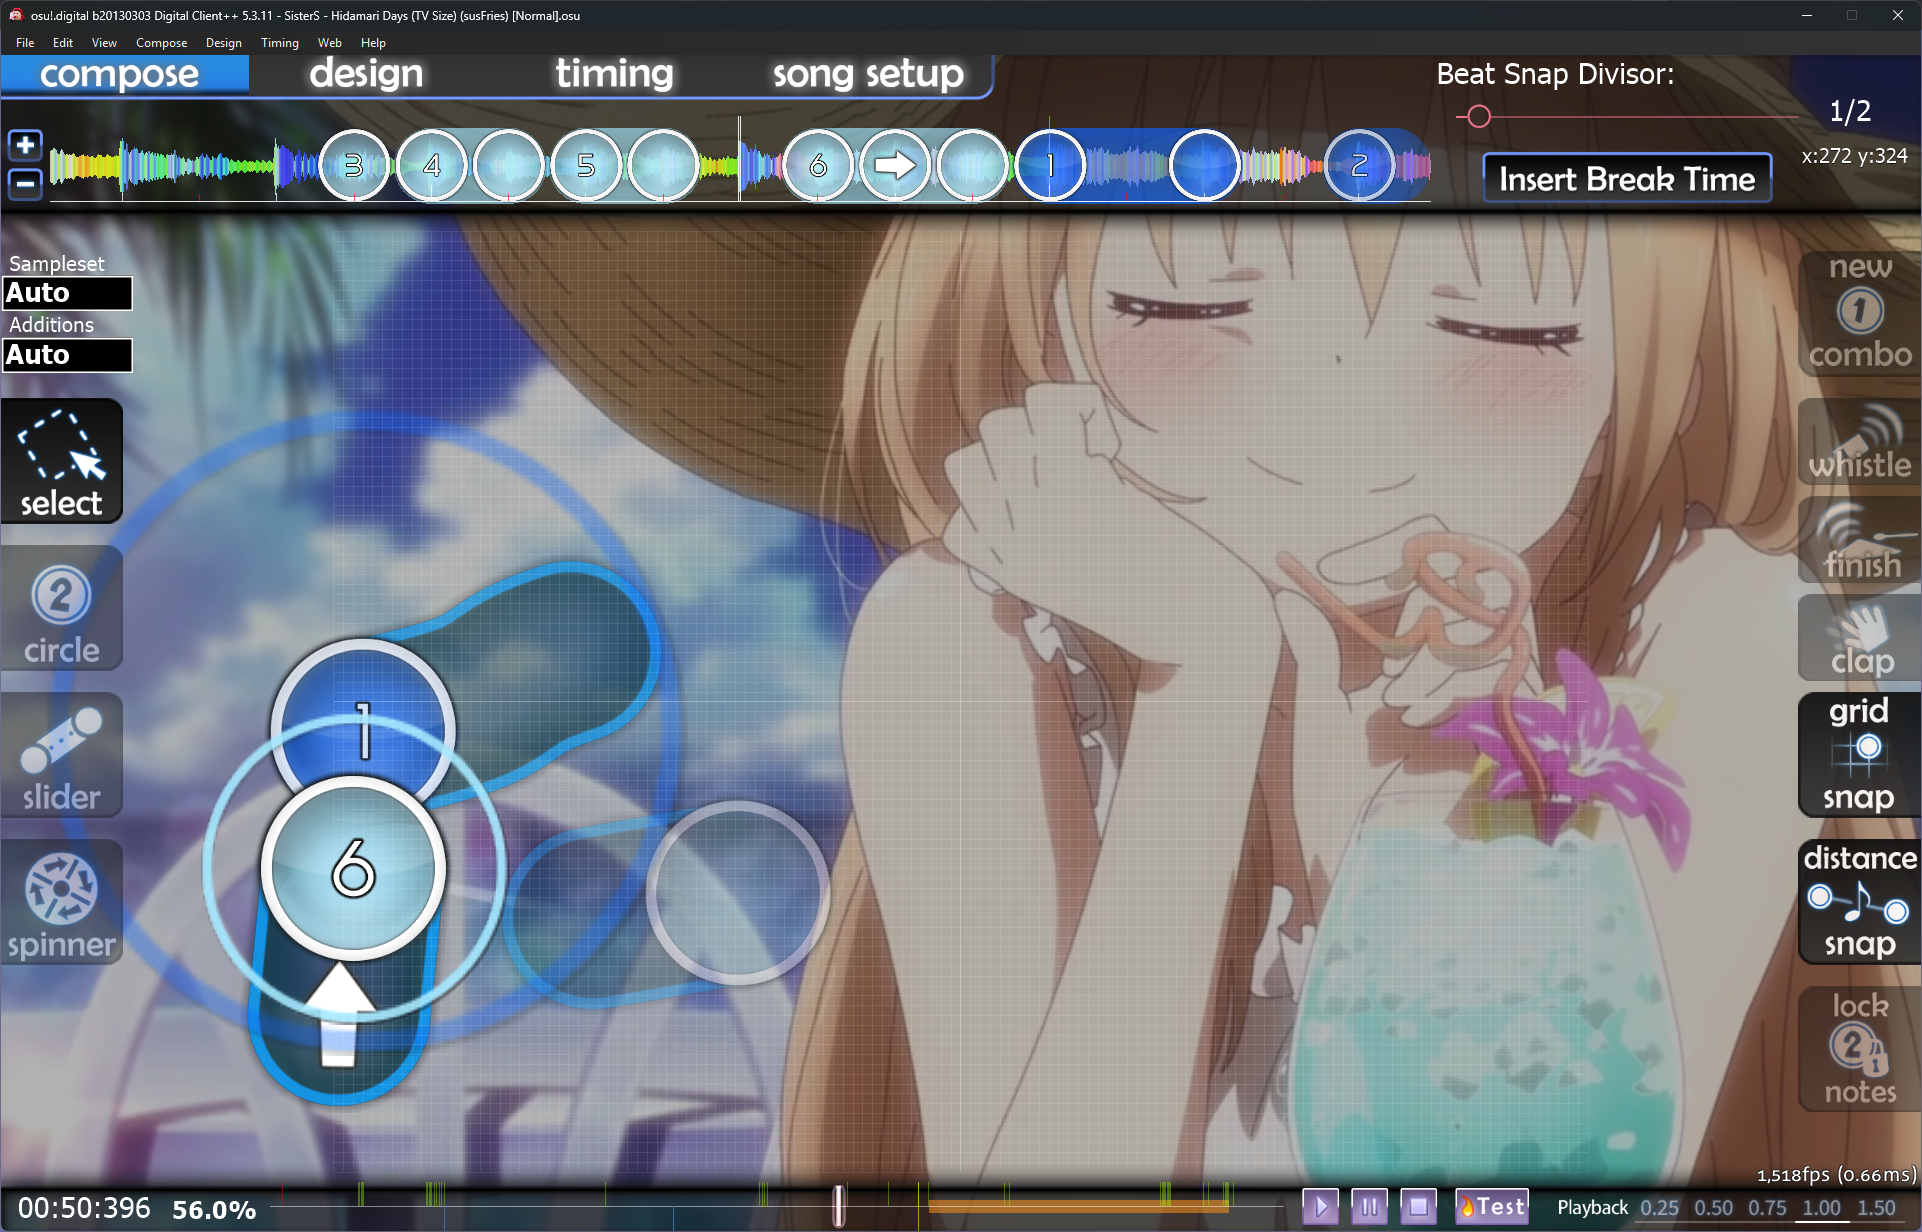Viewport: 1922px width, 1232px height.
Task: Open the Sampleset Auto dropdown
Action: (67, 293)
